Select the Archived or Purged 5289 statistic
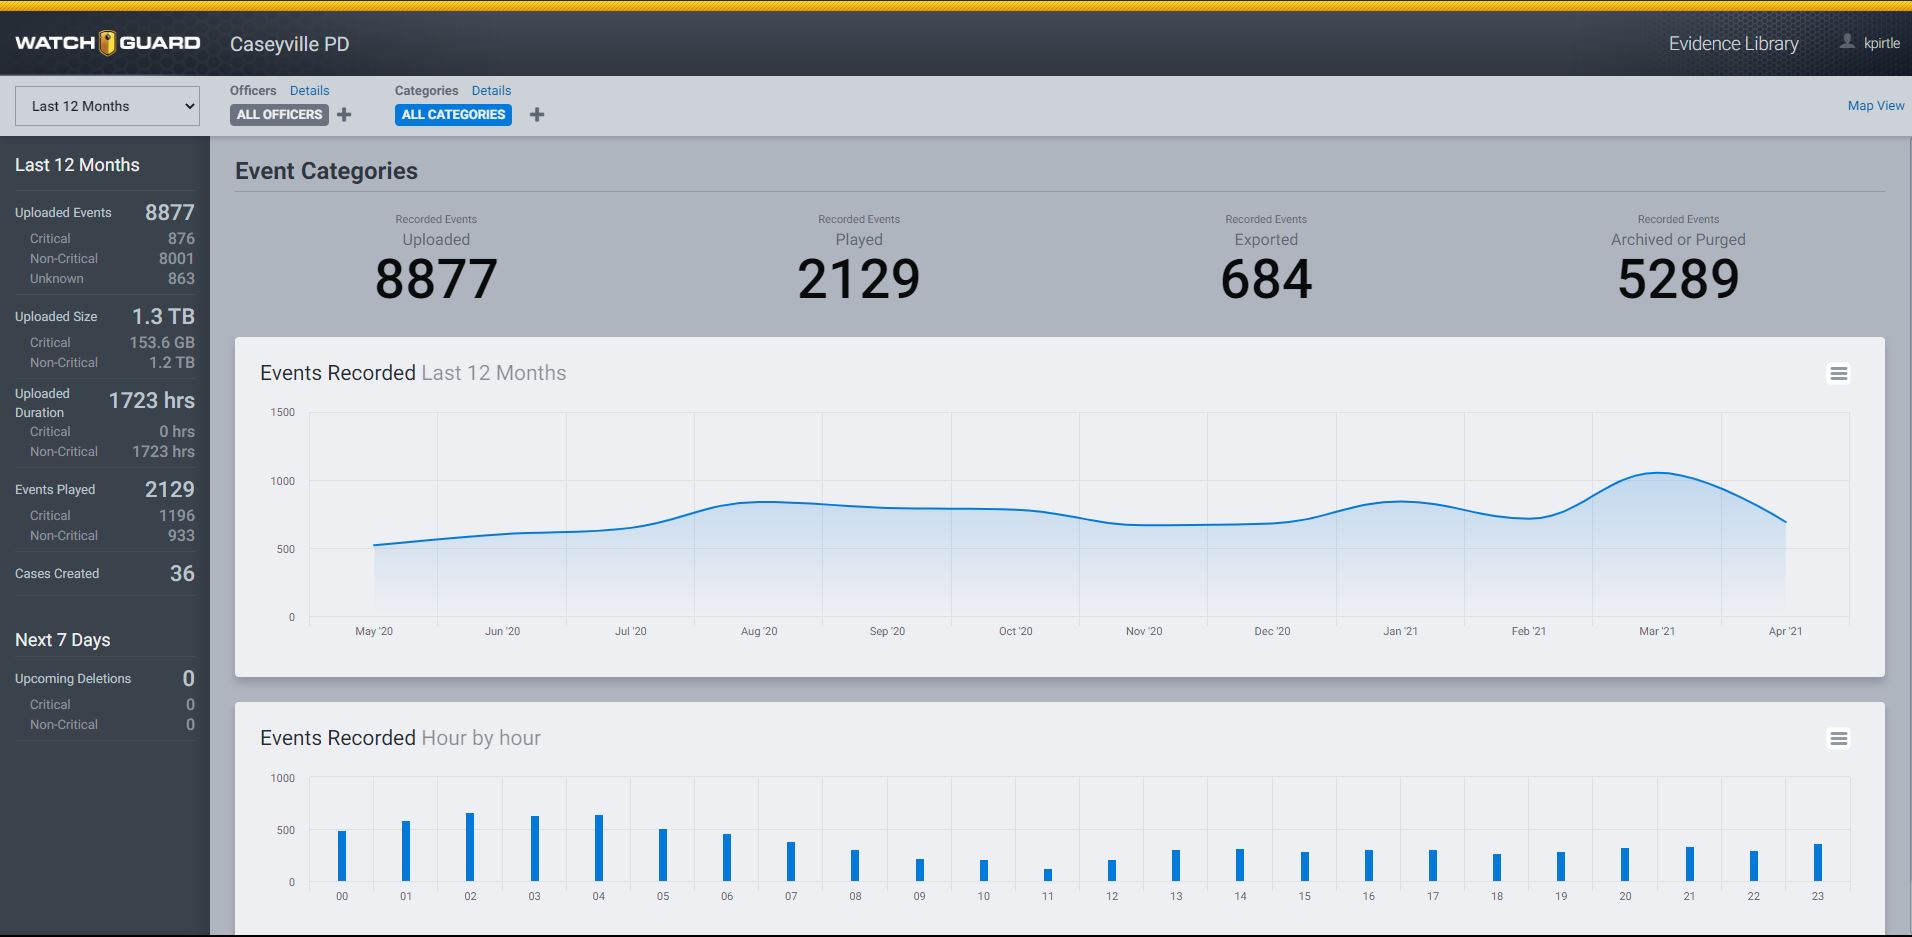1912x937 pixels. pos(1677,278)
